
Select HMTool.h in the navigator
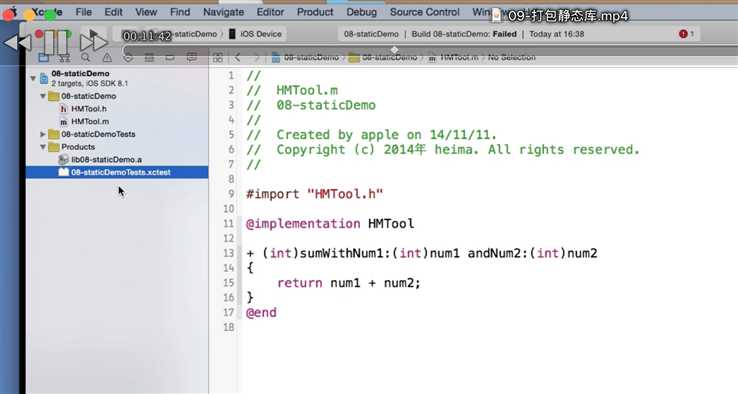[117, 109]
